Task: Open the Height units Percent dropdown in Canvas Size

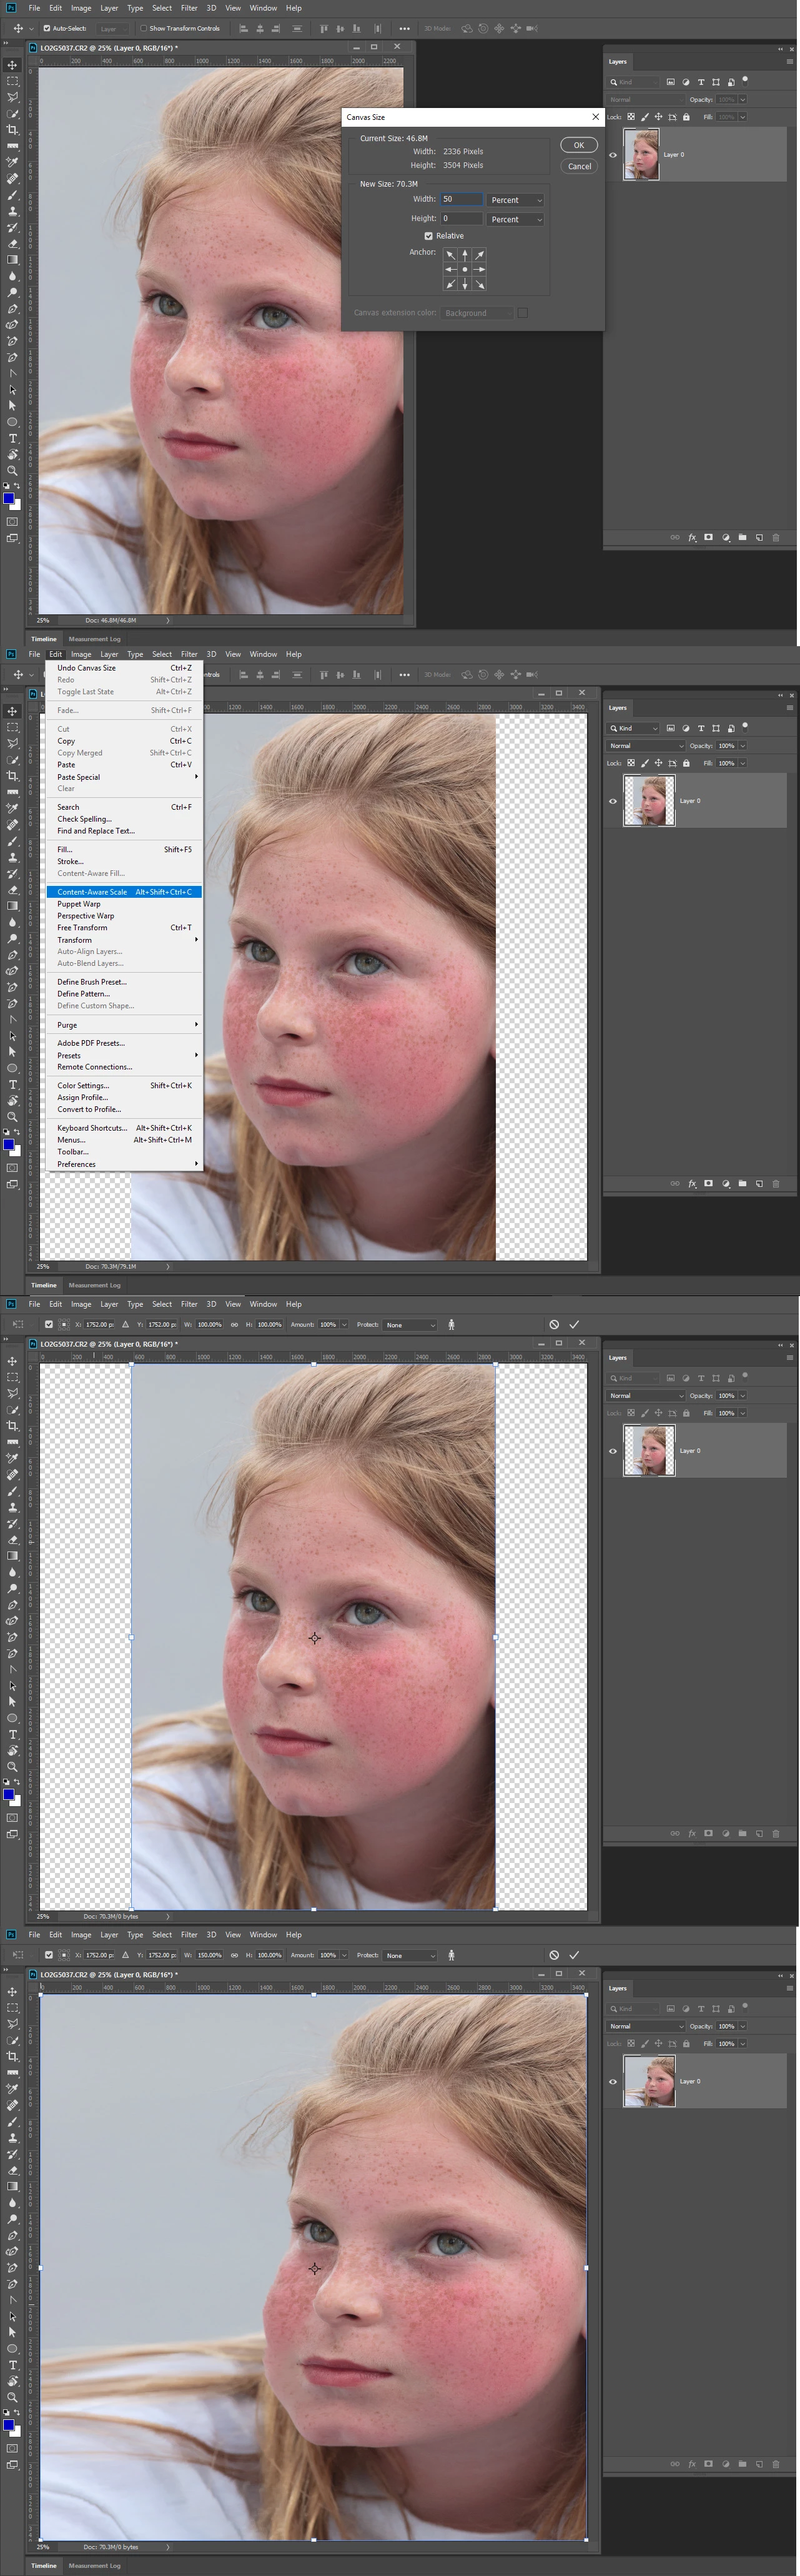Action: coord(516,219)
